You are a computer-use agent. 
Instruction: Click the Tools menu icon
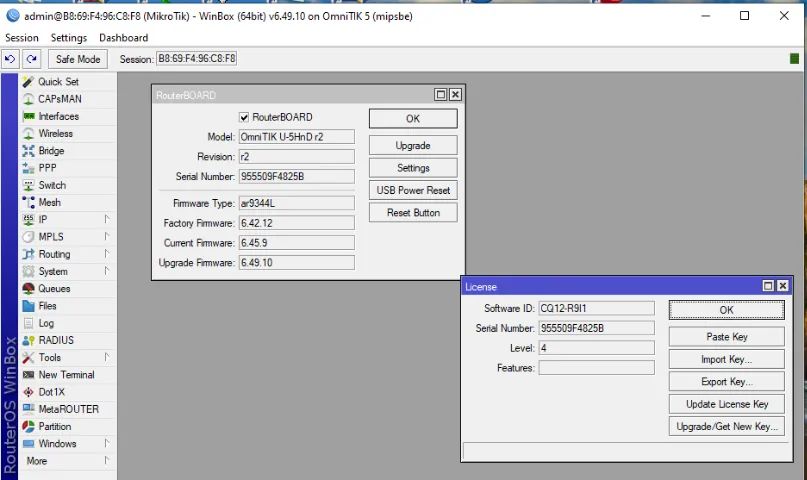click(x=28, y=358)
